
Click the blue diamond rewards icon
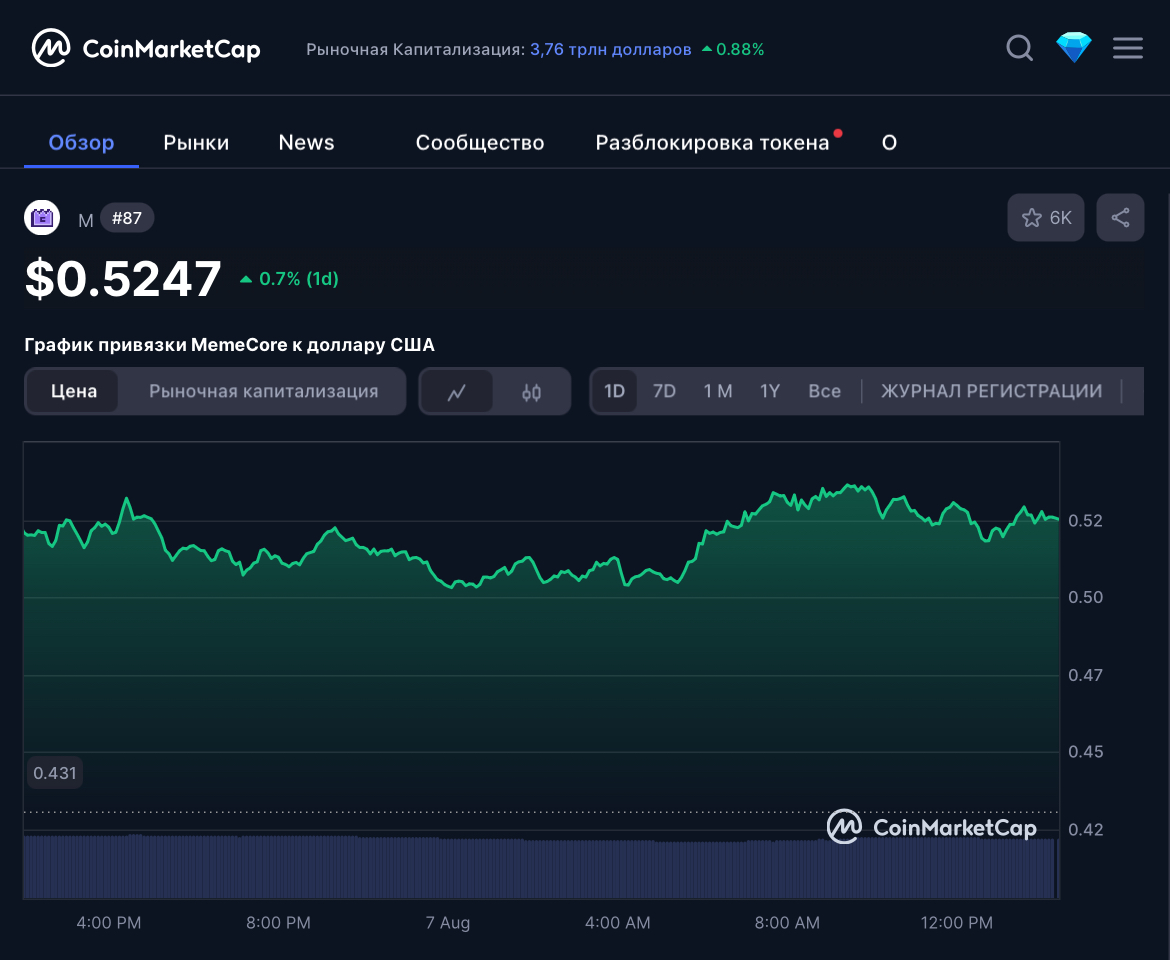(x=1074, y=48)
